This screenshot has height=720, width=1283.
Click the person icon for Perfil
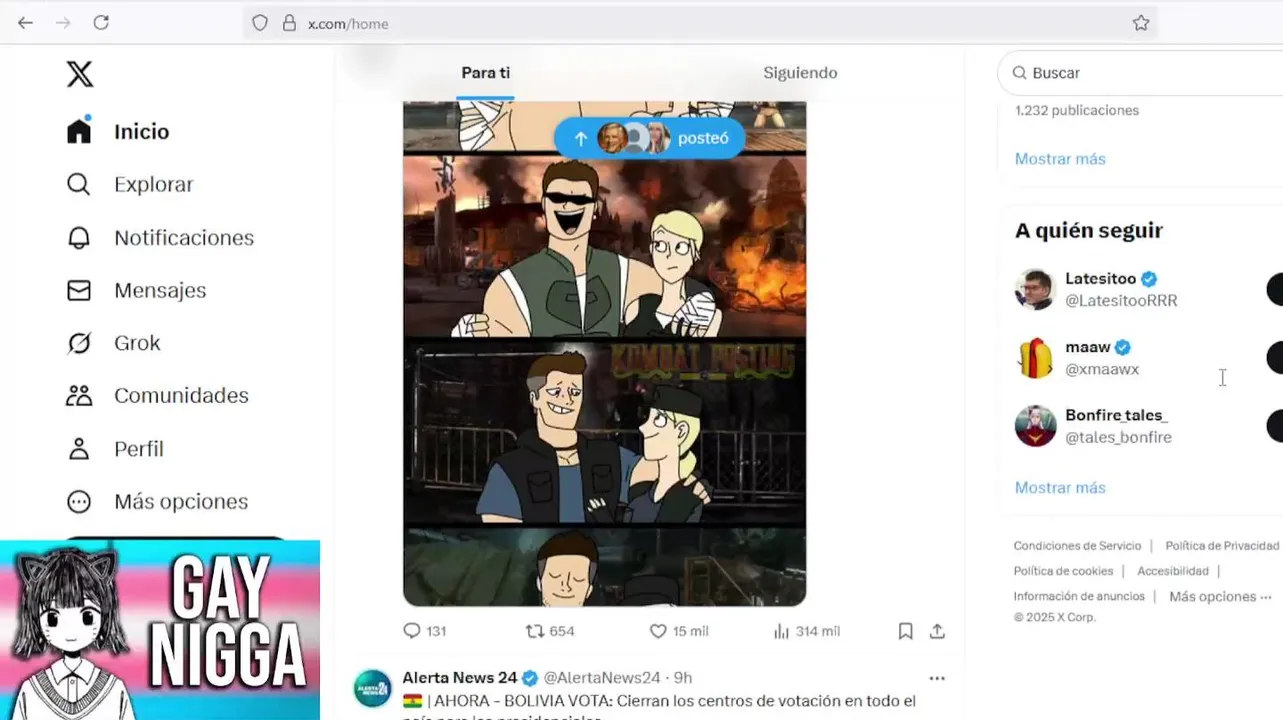point(79,449)
